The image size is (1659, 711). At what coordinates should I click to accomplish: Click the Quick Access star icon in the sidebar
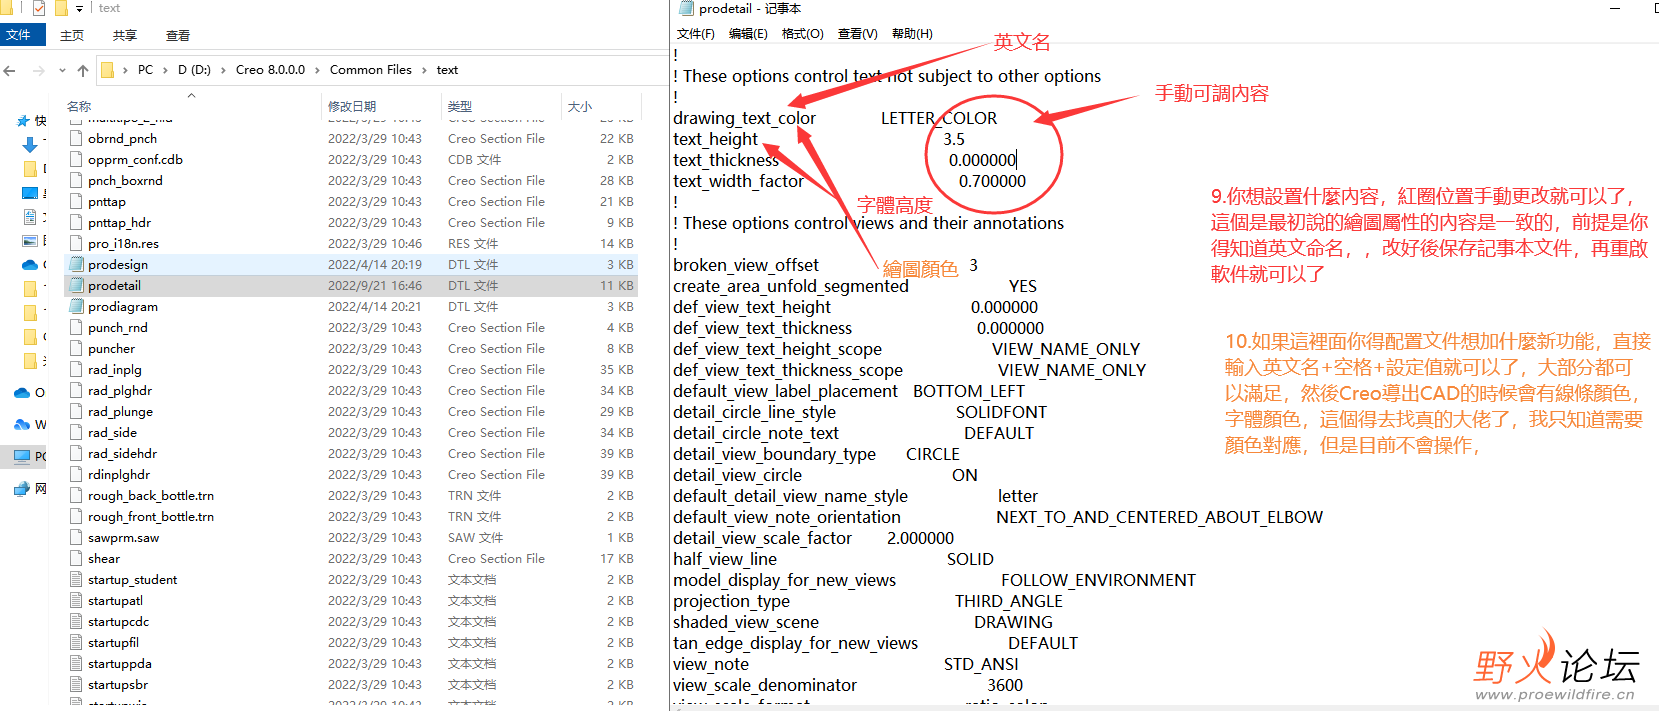23,121
